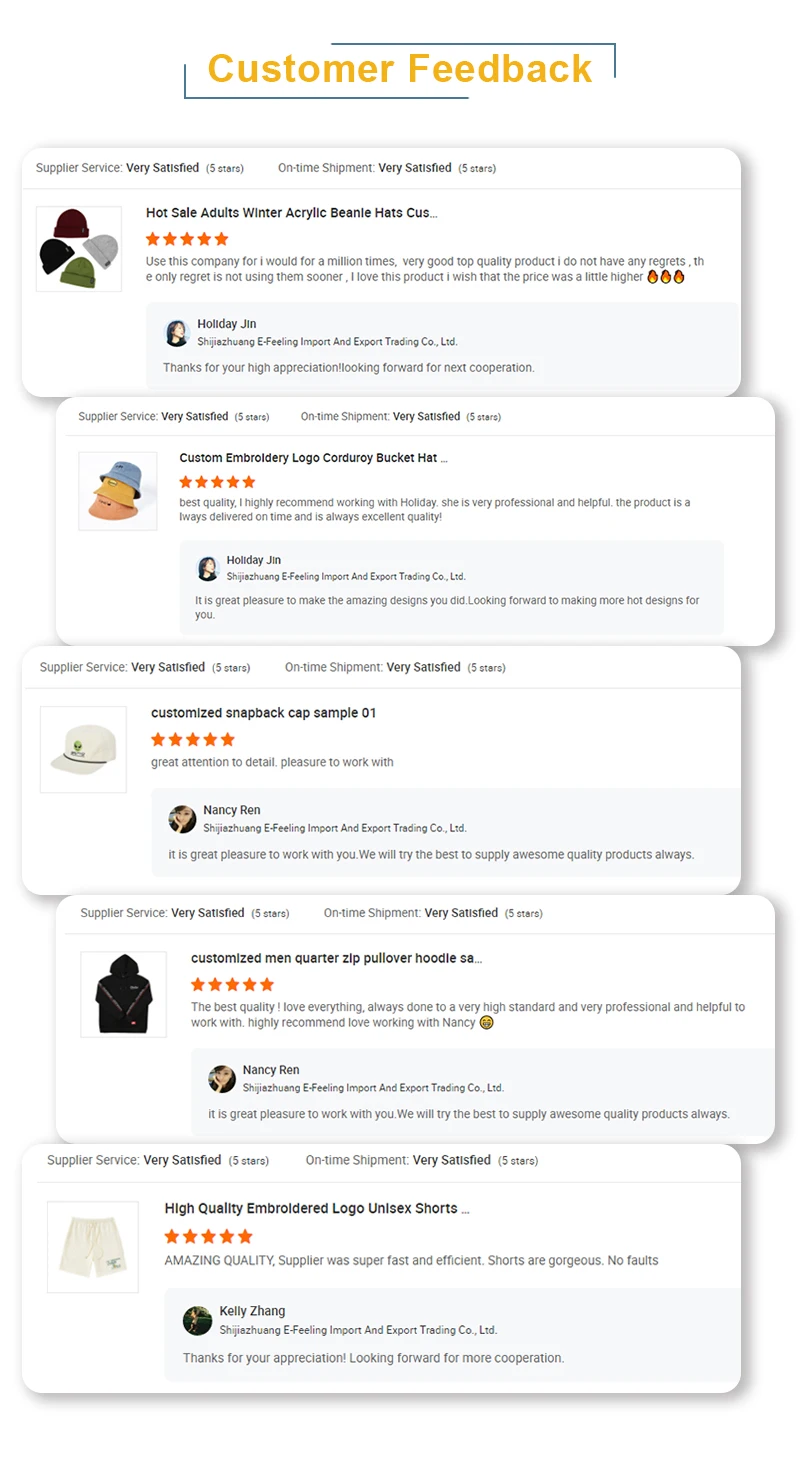Image resolution: width=800 pixels, height=1465 pixels.
Task: Click the black hoodie product thumbnail
Action: pos(123,994)
